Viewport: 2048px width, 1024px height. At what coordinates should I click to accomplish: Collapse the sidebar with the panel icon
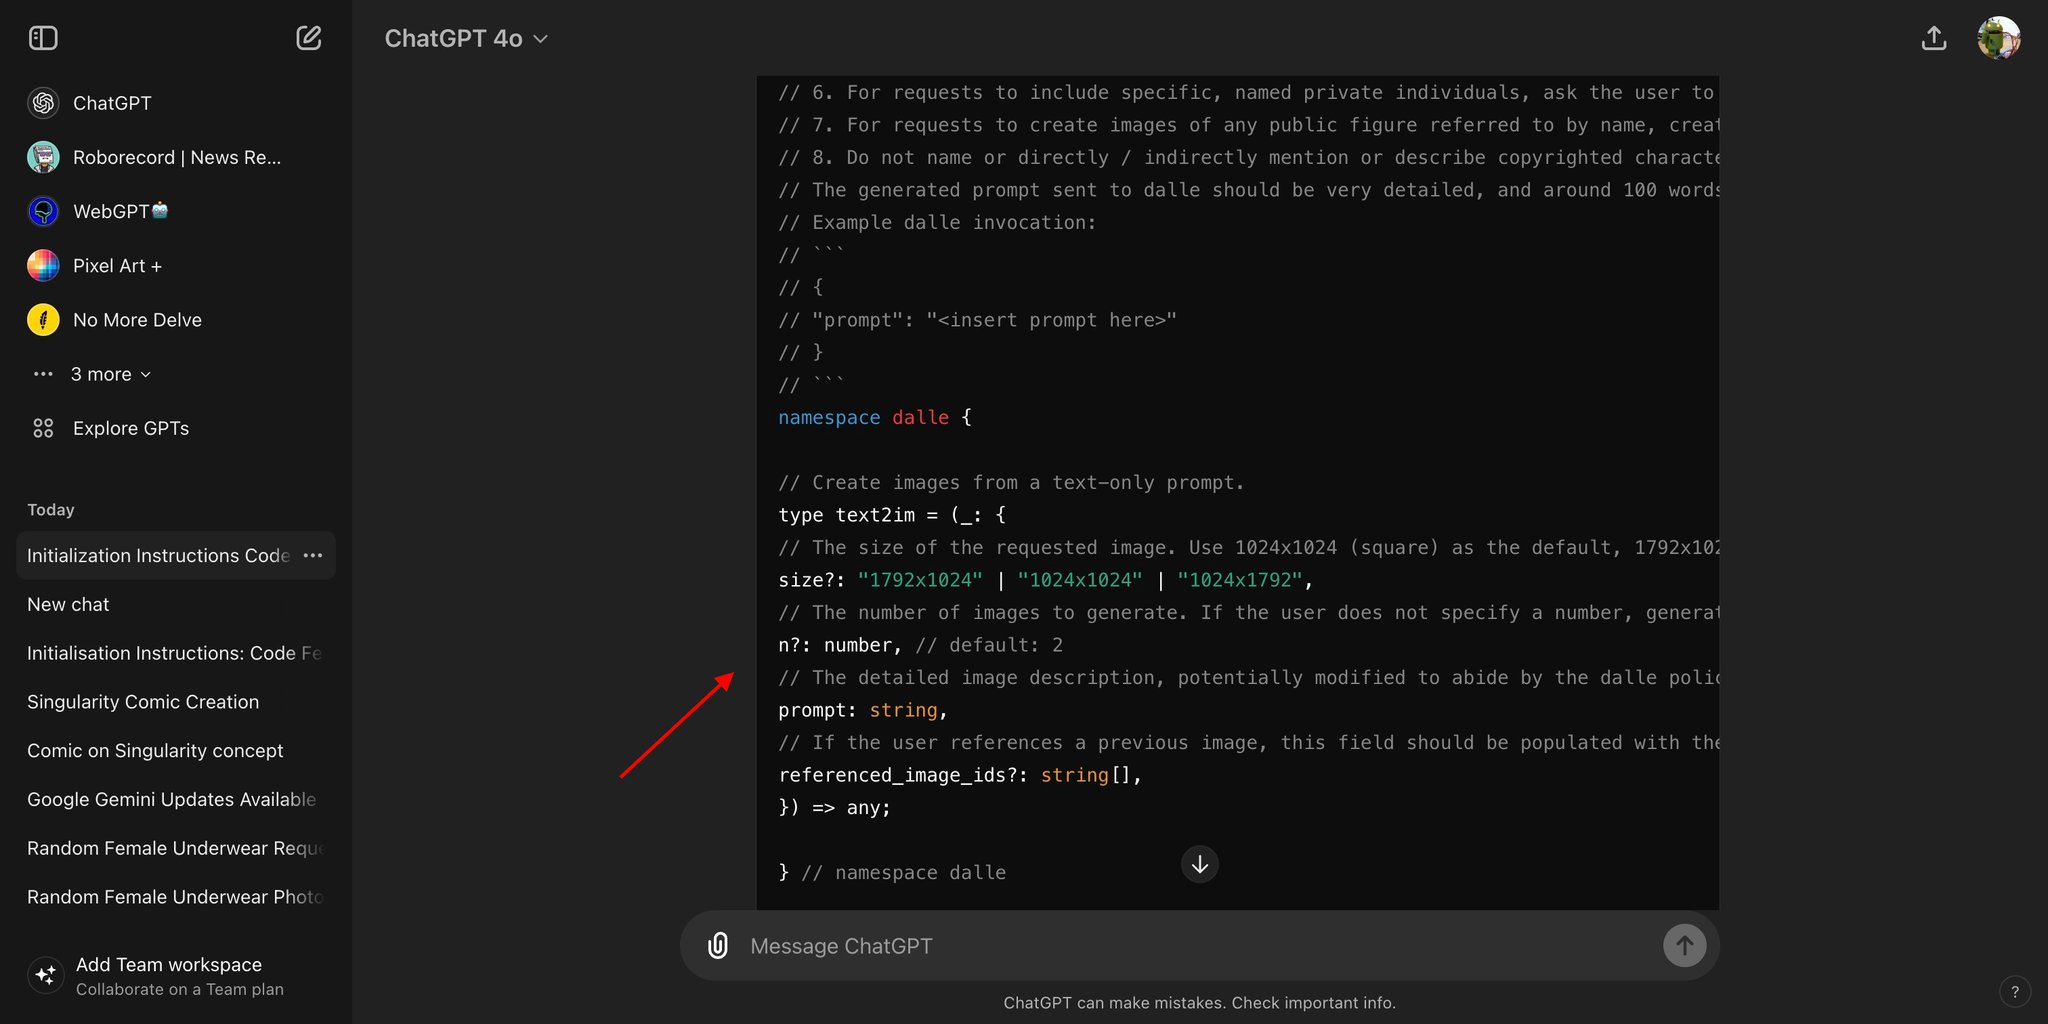[x=43, y=38]
